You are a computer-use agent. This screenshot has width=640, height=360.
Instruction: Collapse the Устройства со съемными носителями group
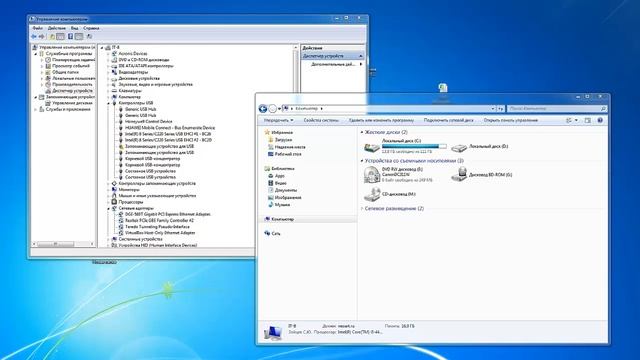362,161
